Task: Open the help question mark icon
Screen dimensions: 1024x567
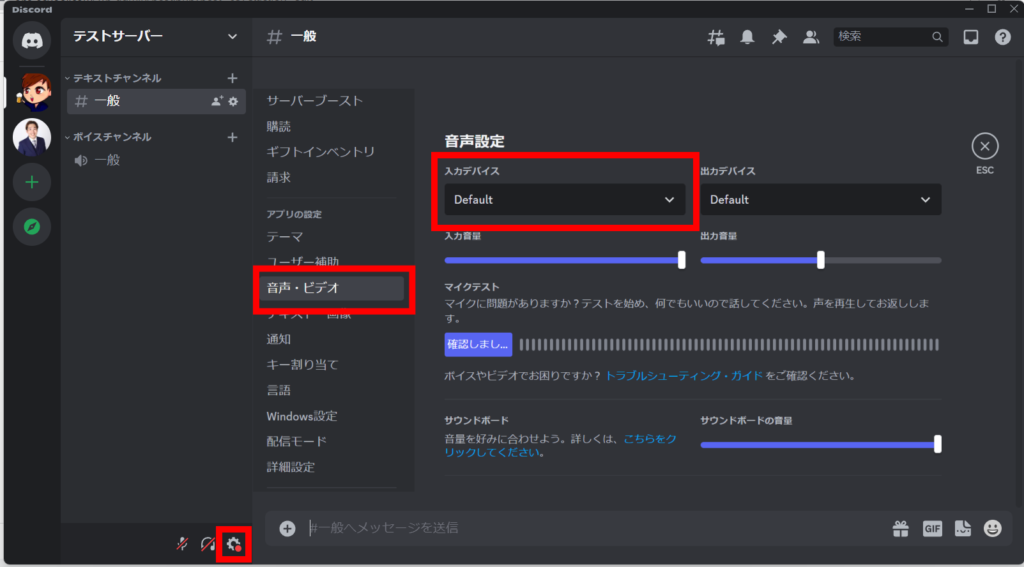Action: [x=1002, y=37]
